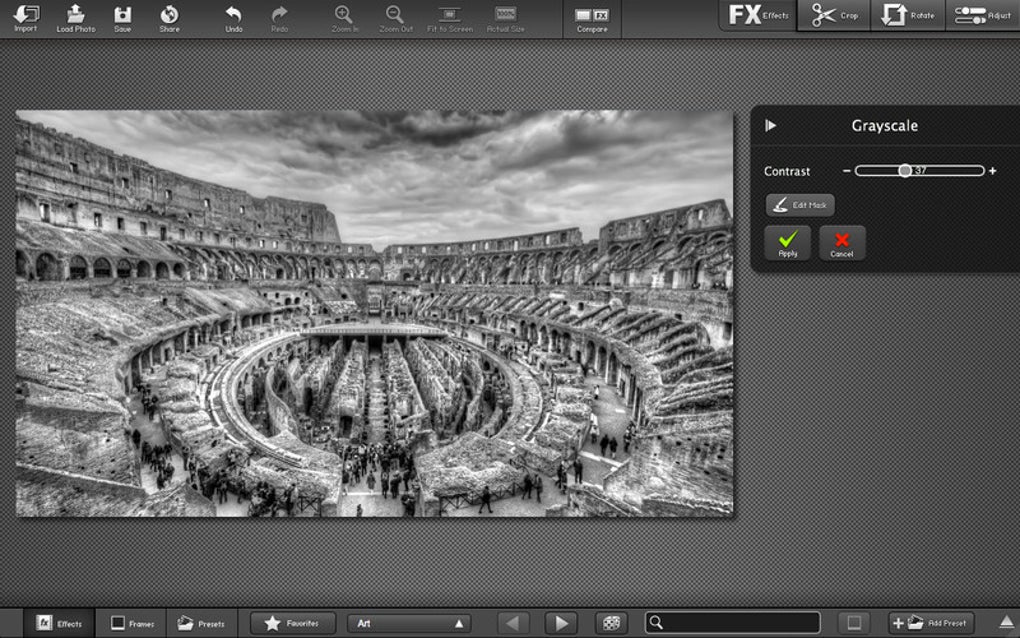
Task: Click the Import icon
Action: 26,17
